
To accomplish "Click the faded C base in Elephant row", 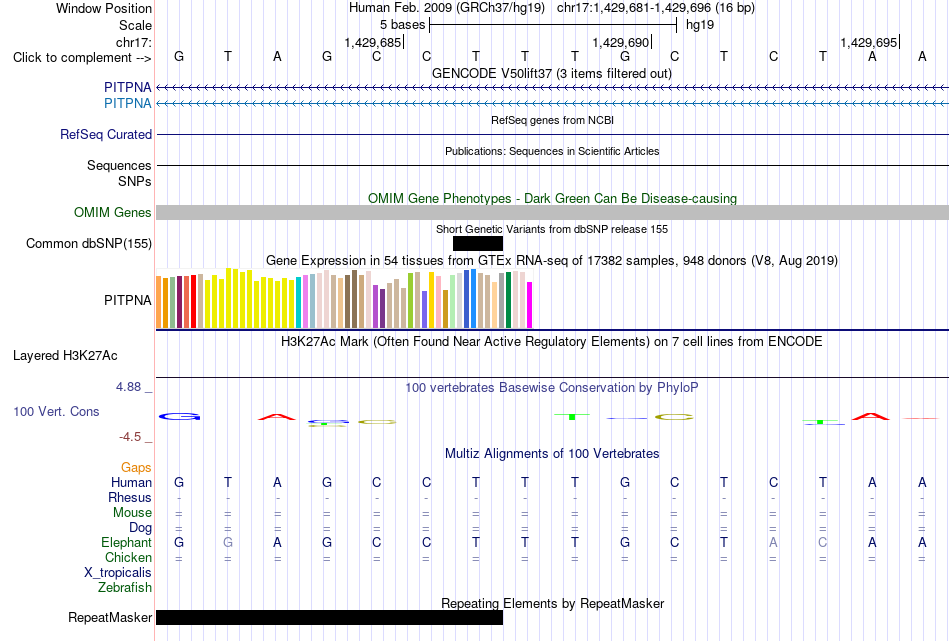I will pyautogui.click(x=823, y=542).
